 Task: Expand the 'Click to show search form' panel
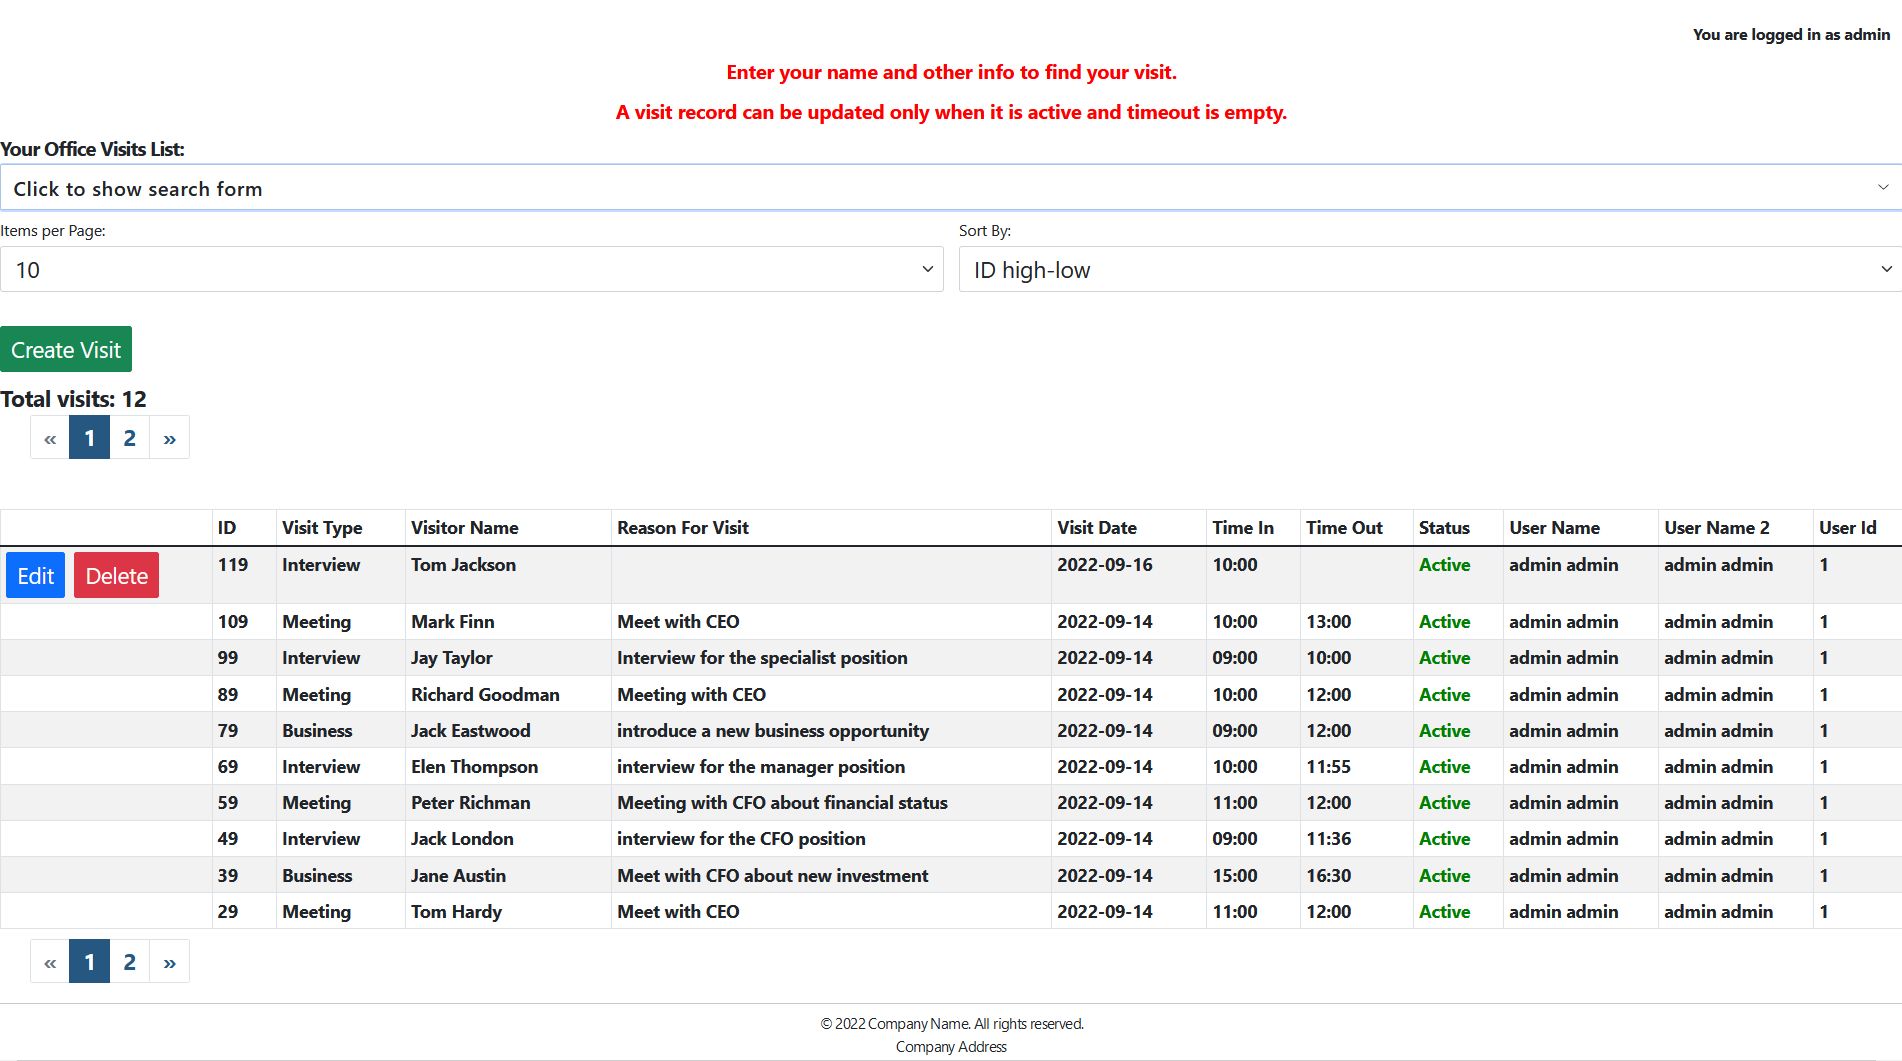click(x=951, y=188)
